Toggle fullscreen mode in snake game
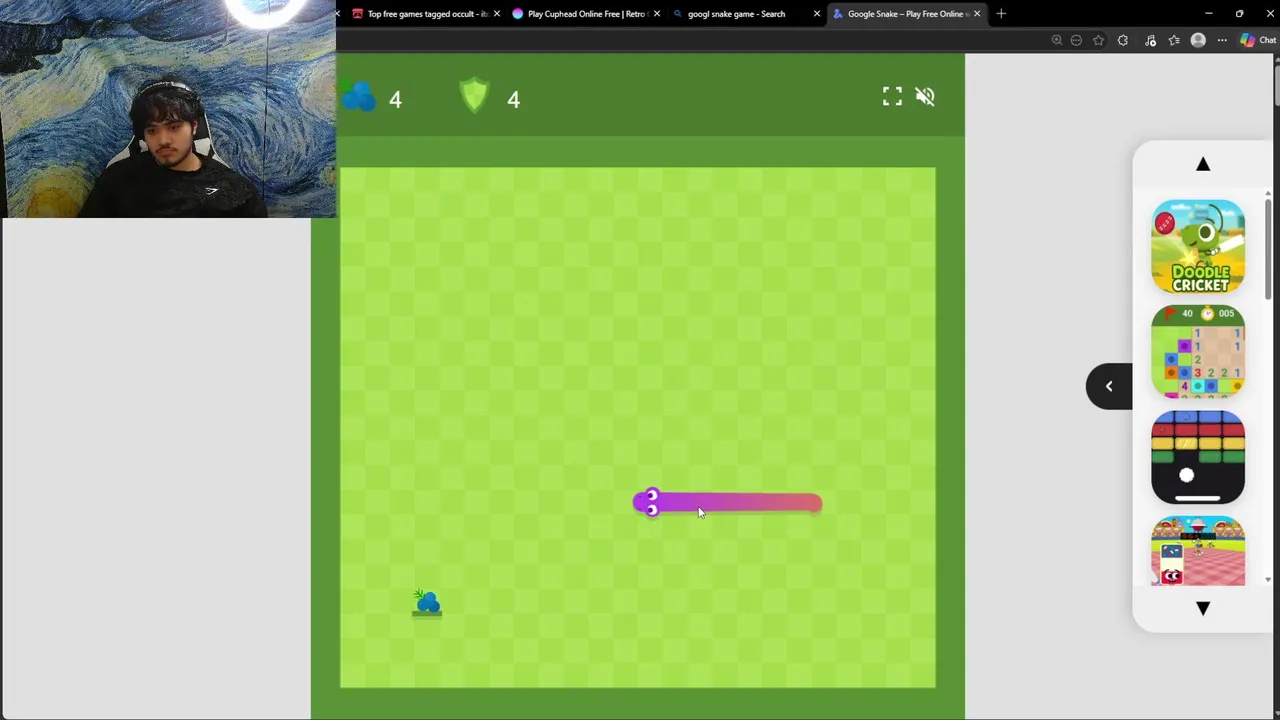Image resolution: width=1280 pixels, height=720 pixels. (x=892, y=96)
